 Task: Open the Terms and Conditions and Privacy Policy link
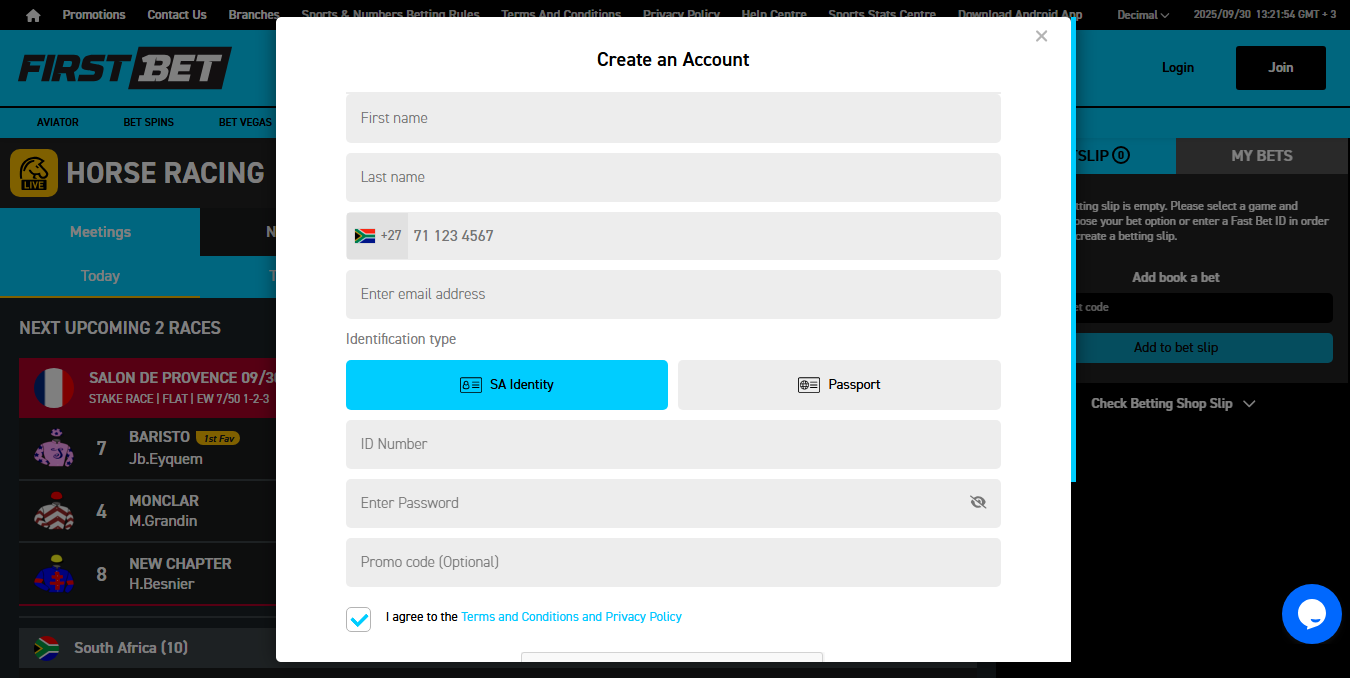[x=571, y=616]
